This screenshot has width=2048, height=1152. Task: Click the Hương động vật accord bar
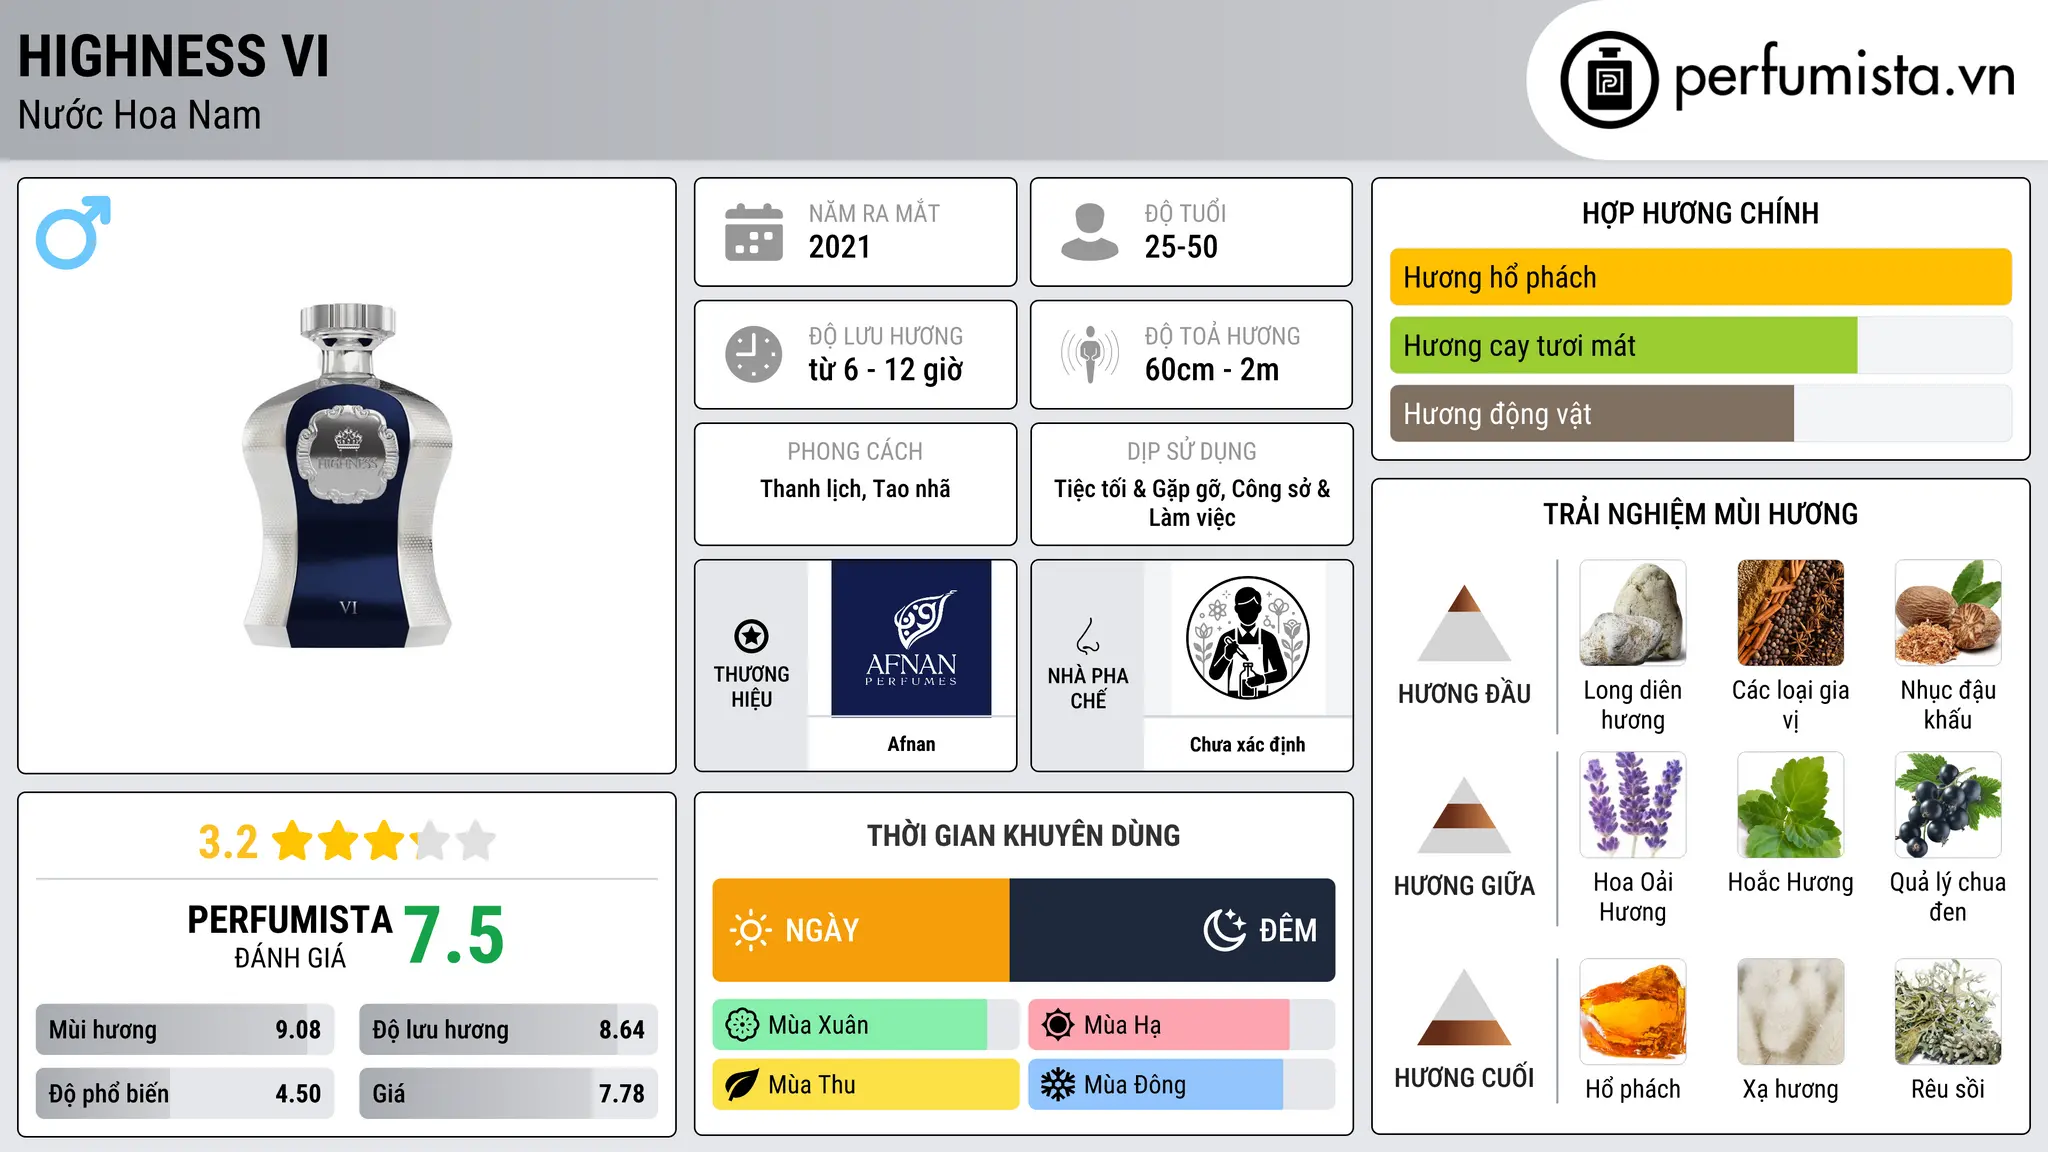(x=1701, y=413)
